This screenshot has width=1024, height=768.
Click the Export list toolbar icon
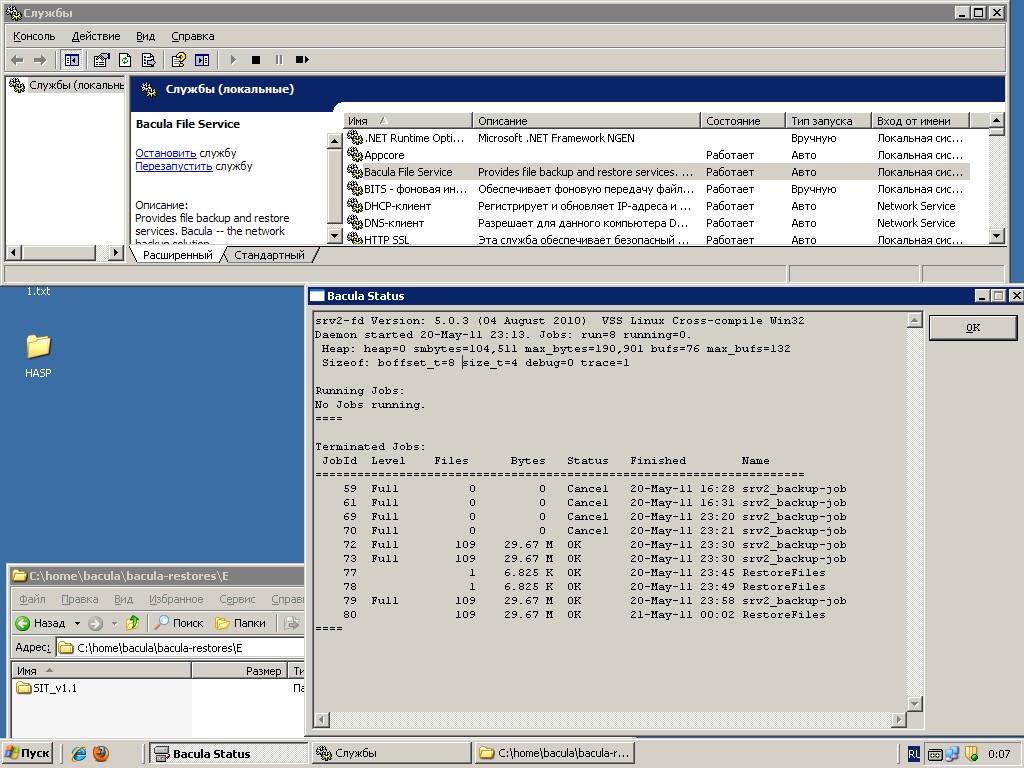(x=148, y=60)
